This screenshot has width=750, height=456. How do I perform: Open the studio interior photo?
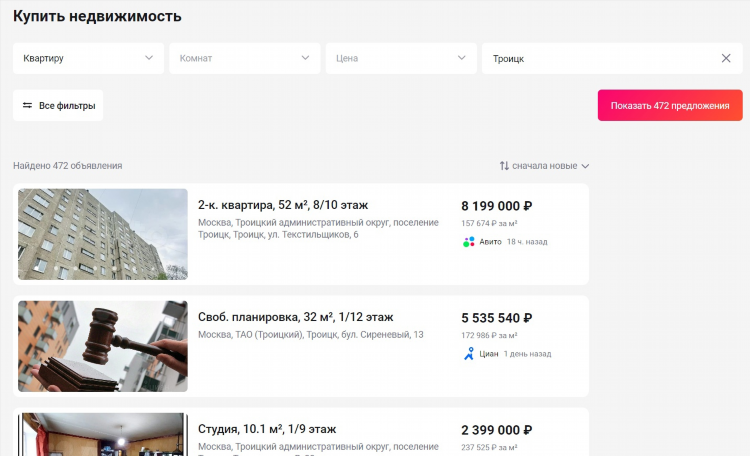[103, 434]
